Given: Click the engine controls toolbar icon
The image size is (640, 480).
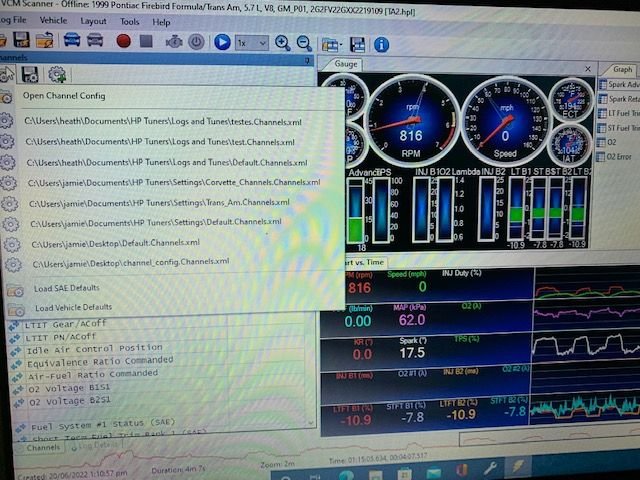Looking at the screenshot, I should [173, 42].
